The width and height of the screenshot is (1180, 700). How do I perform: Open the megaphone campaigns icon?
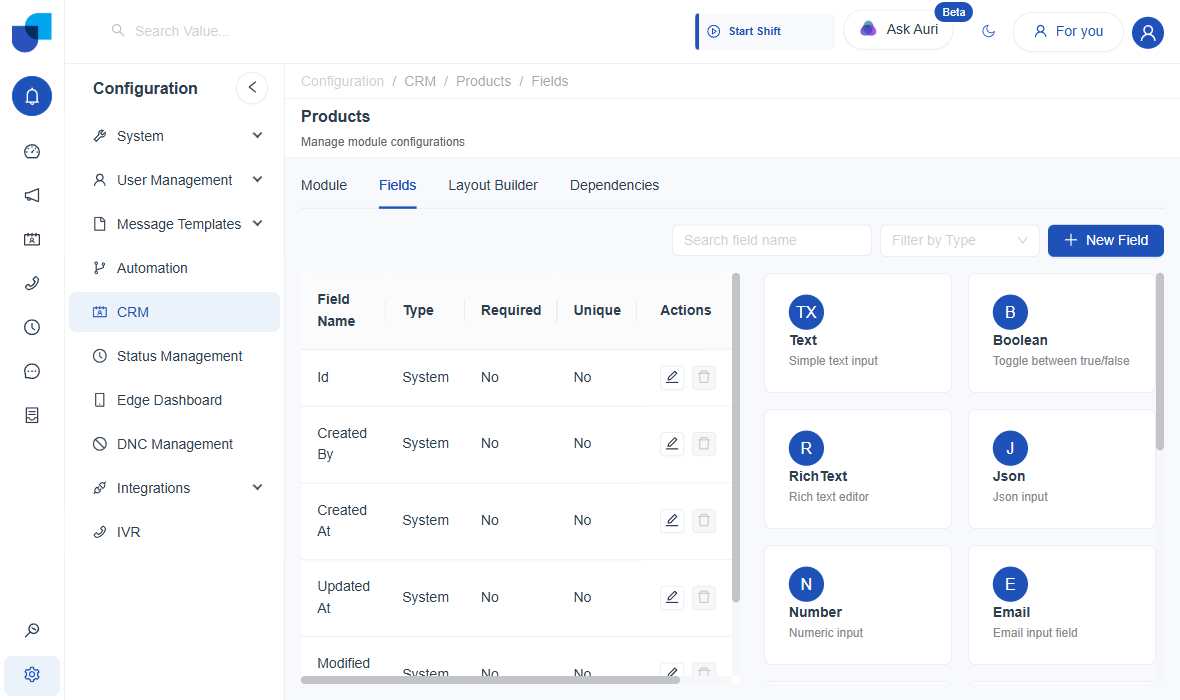pos(32,196)
